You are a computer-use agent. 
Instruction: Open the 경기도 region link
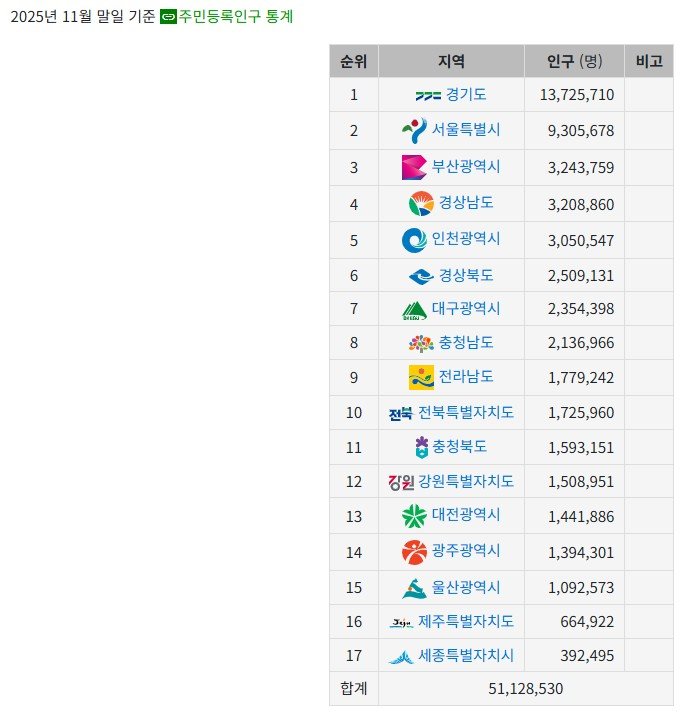(x=466, y=94)
